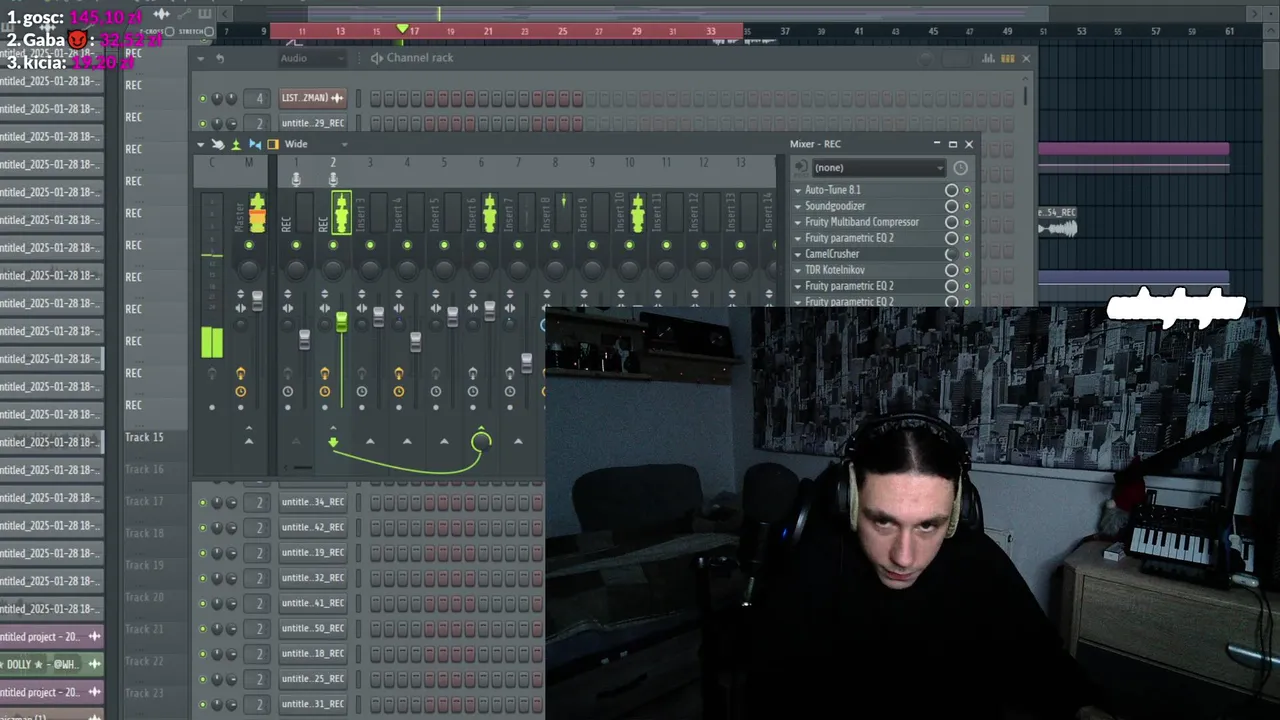Click the mixer multi-touch hand icon

218,144
